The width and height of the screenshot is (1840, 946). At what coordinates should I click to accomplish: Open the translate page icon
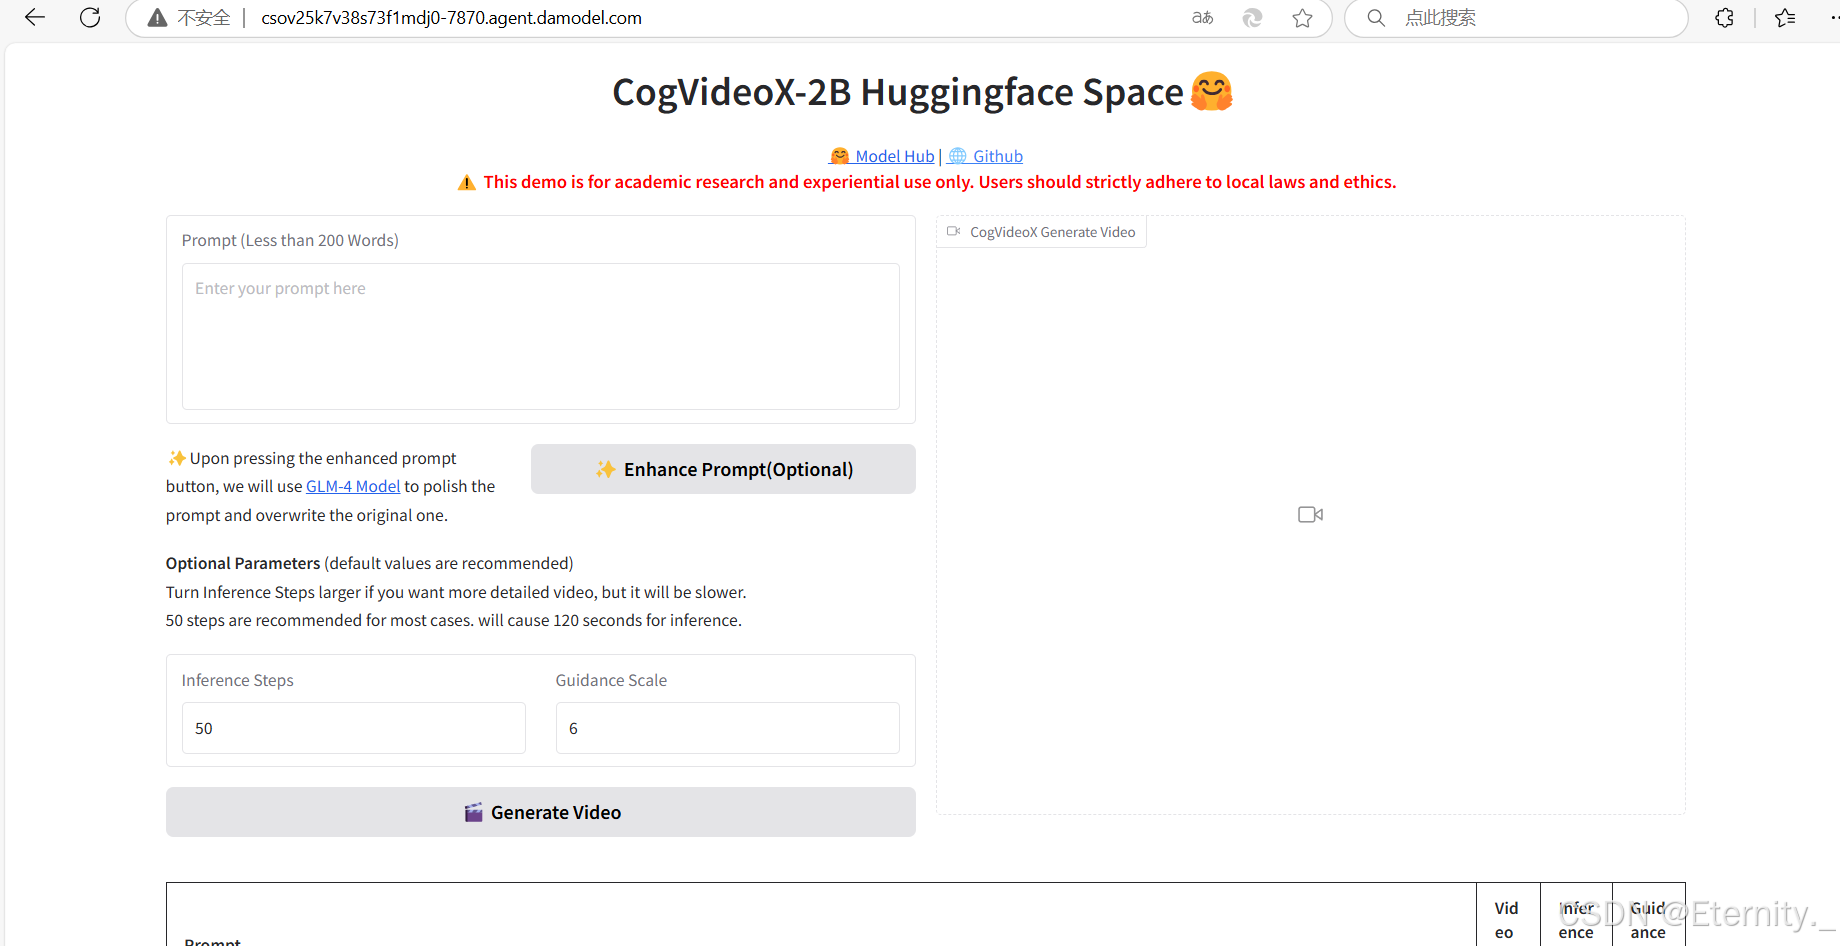[1202, 18]
